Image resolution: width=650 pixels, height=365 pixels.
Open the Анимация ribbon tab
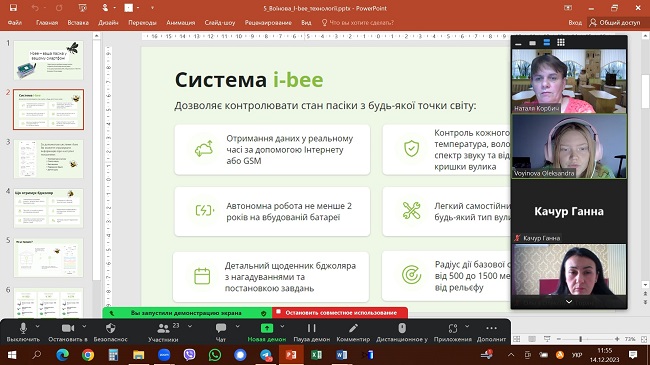coord(181,22)
